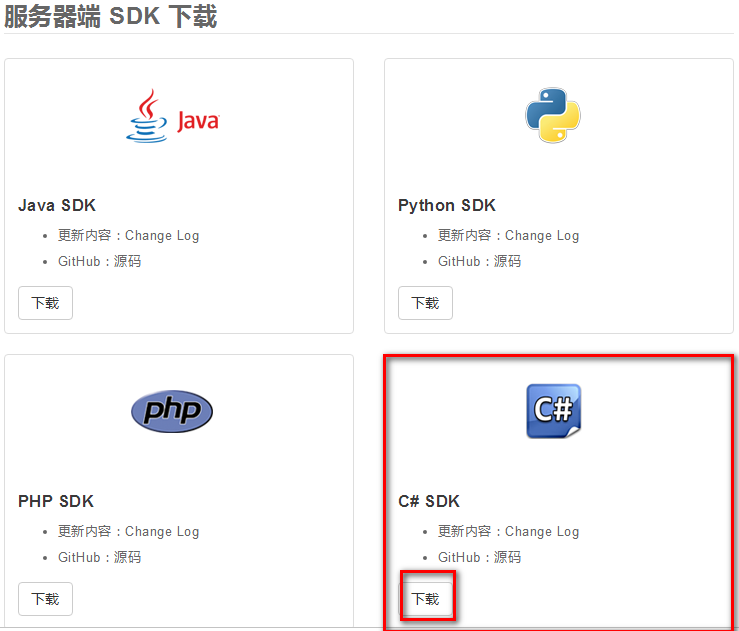The width and height of the screenshot is (739, 631).
Task: Open C# SDK GitHub 源码 link
Action: point(507,557)
